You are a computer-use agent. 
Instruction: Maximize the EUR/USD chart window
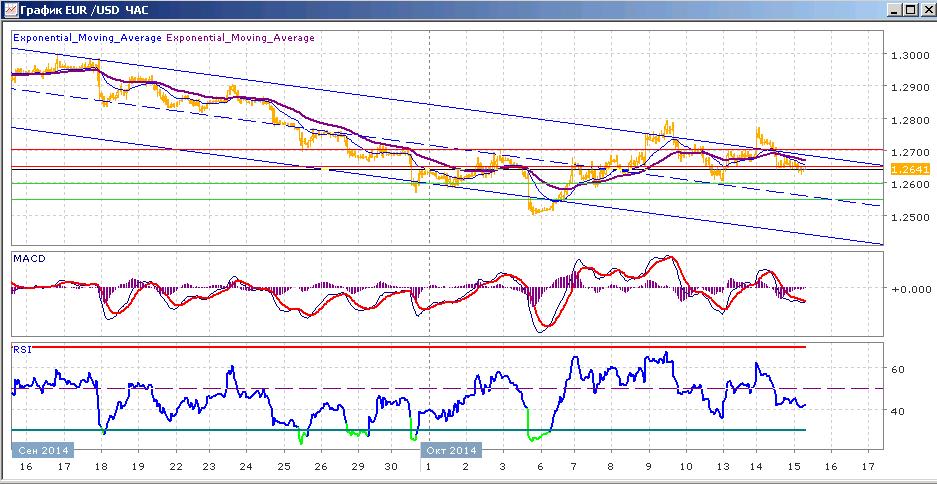coord(910,10)
